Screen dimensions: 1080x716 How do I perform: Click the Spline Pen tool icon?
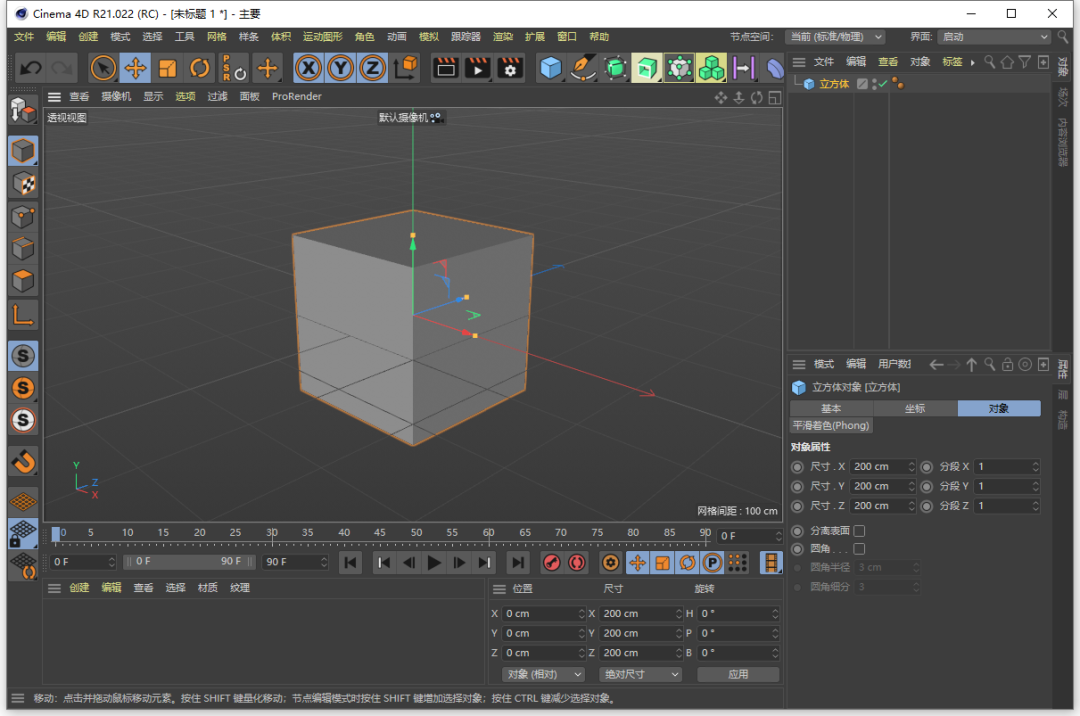coord(582,68)
